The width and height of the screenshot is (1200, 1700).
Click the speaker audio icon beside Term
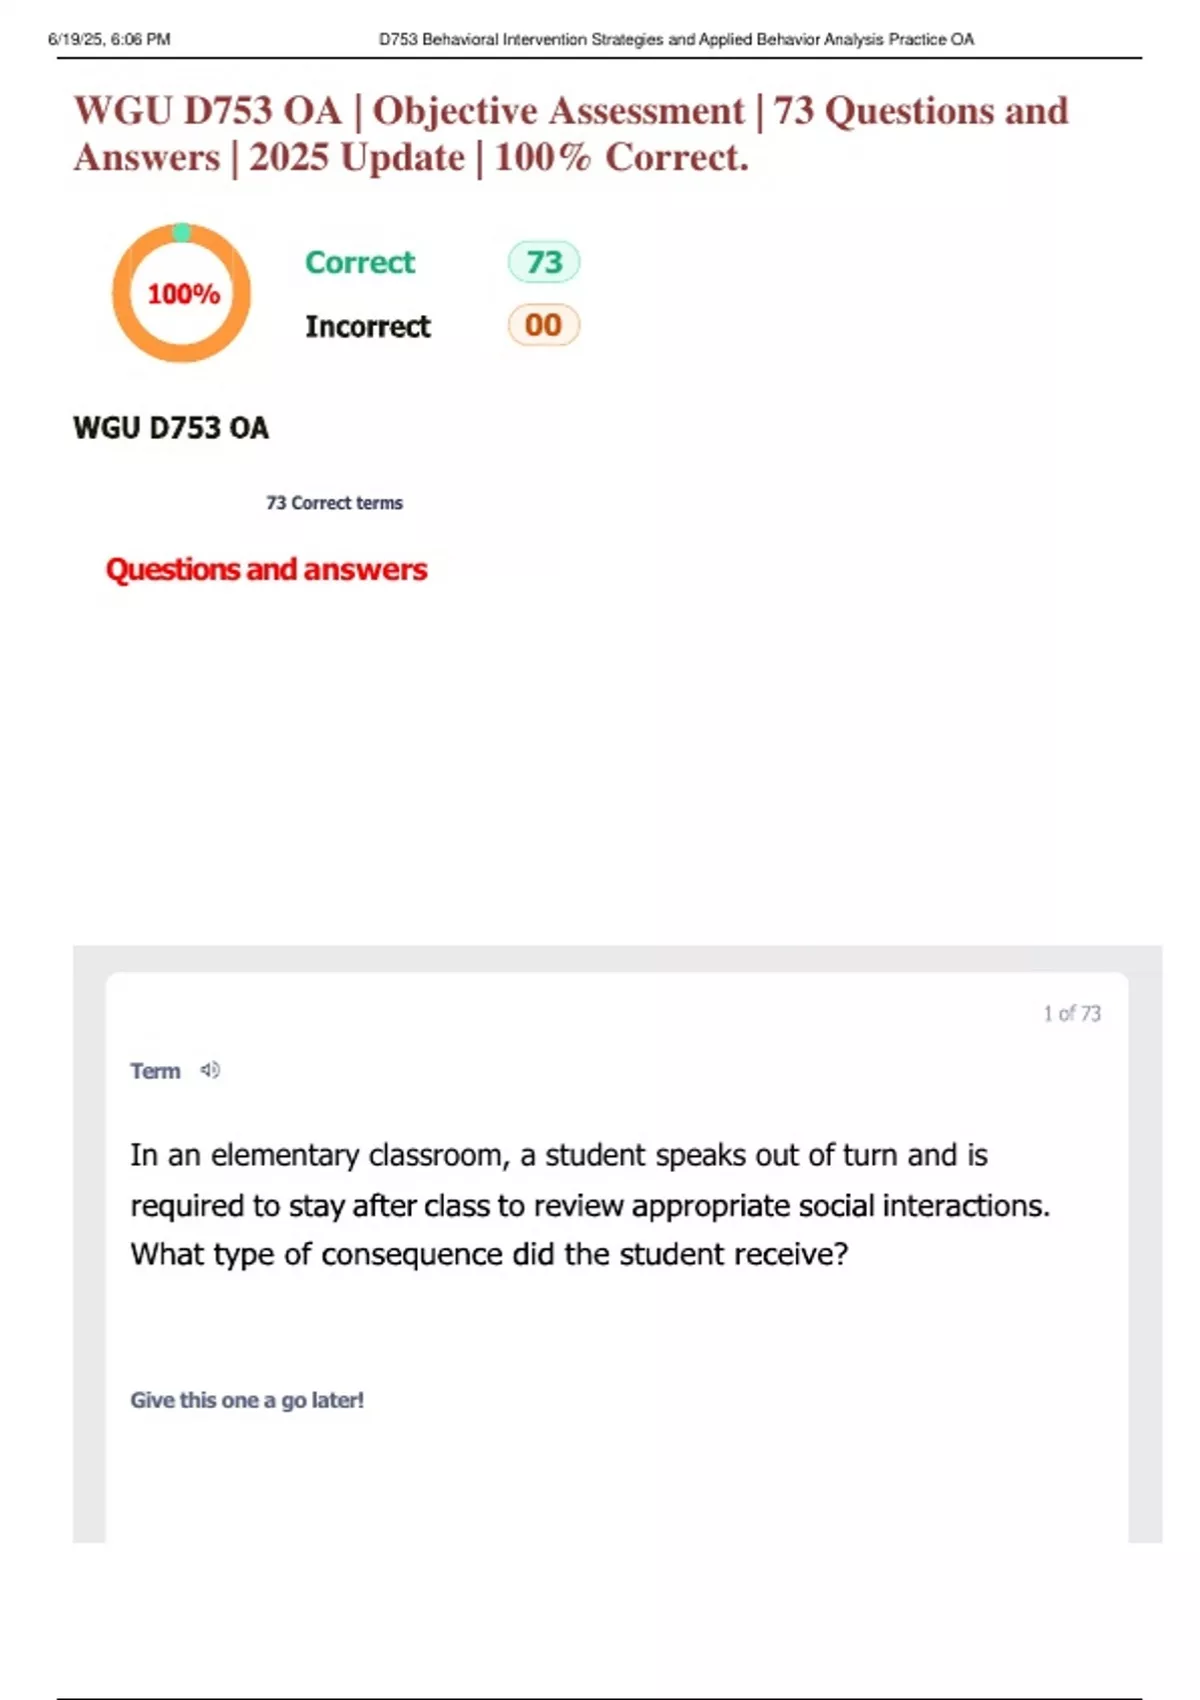point(210,1070)
